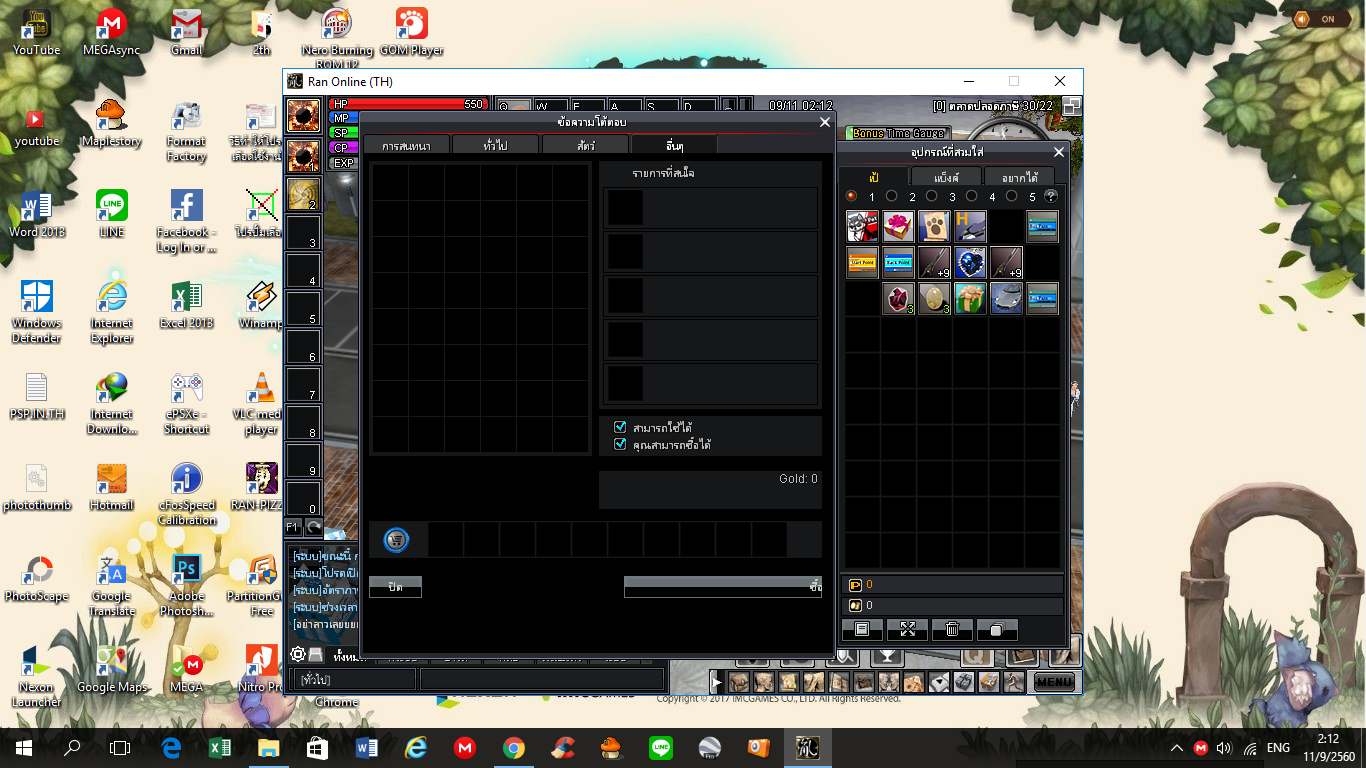Show hidden system tray icons
The height and width of the screenshot is (768, 1366).
click(x=1178, y=748)
